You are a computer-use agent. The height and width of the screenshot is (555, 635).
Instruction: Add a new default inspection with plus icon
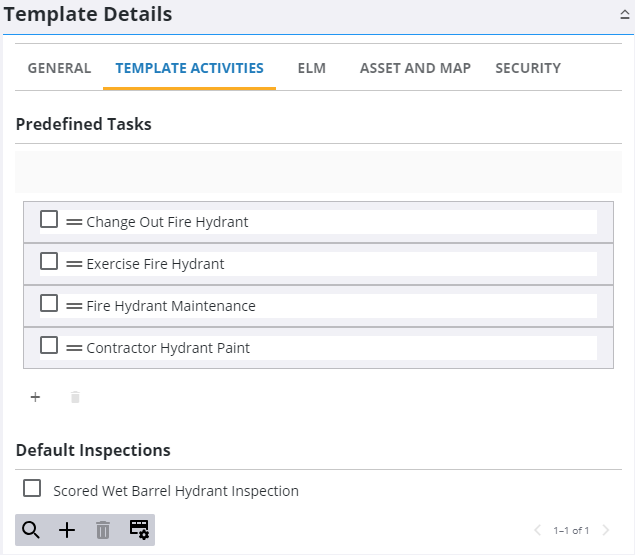[x=67, y=530]
